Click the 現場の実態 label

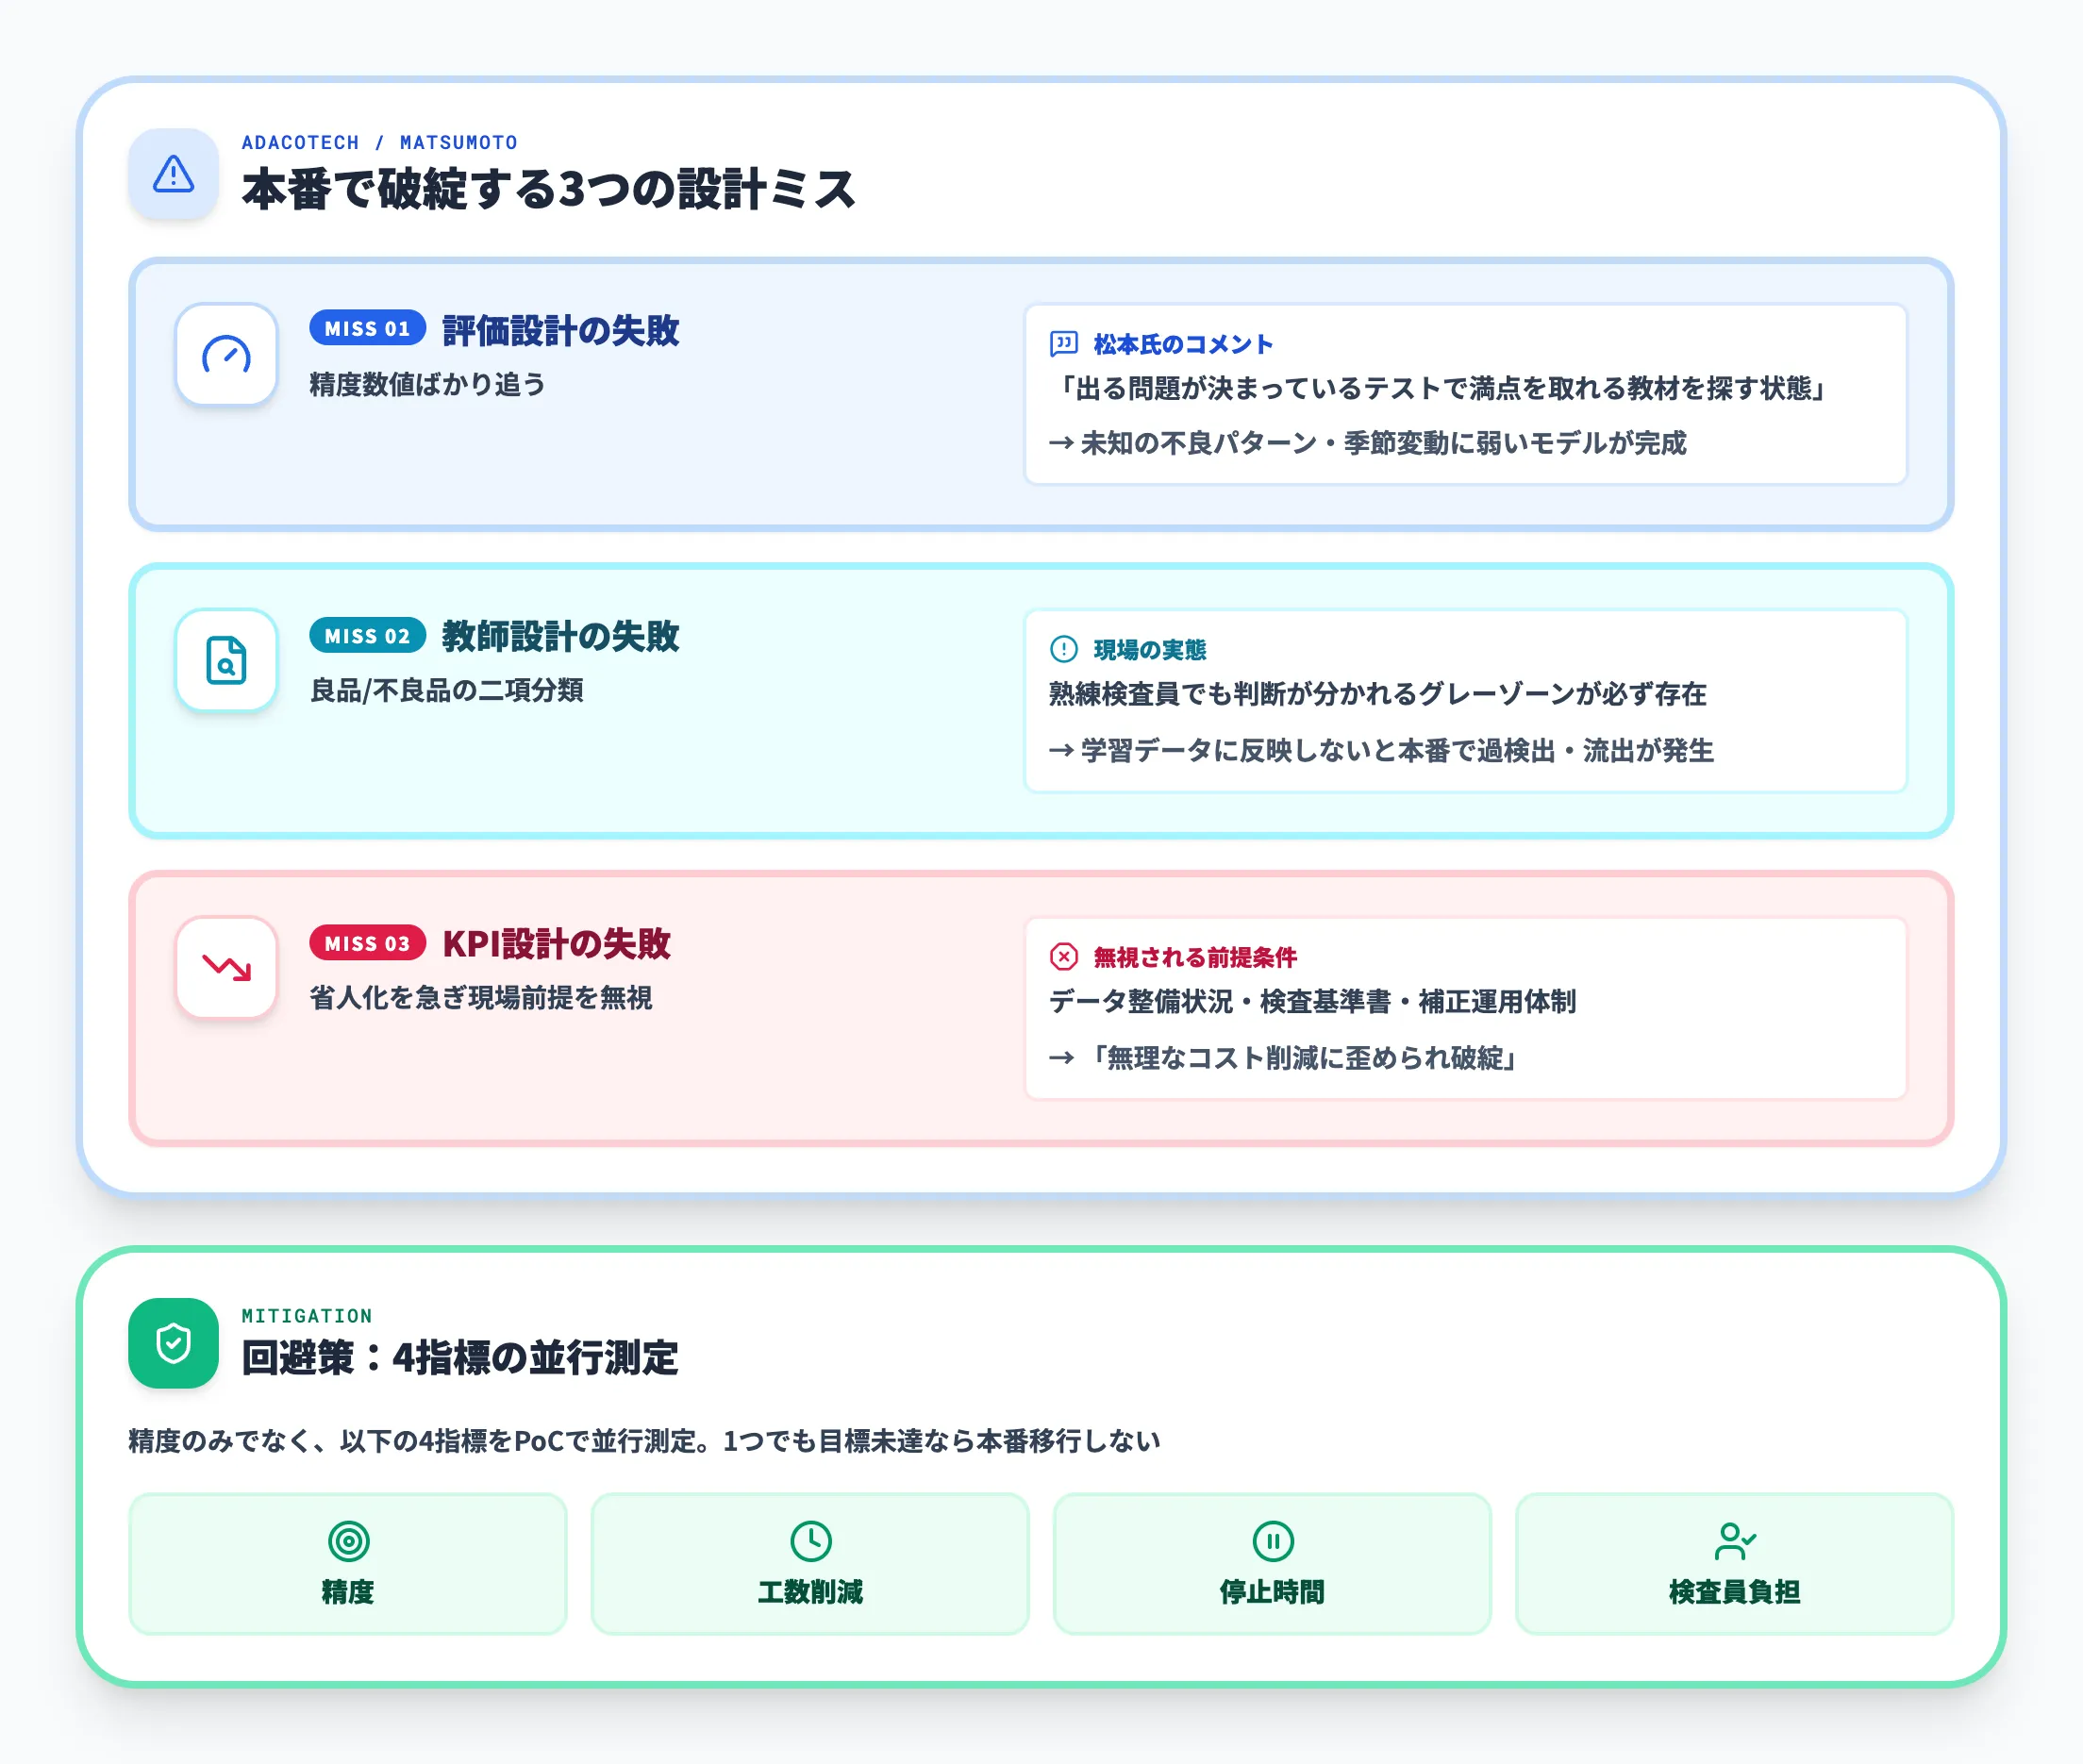(x=1149, y=650)
